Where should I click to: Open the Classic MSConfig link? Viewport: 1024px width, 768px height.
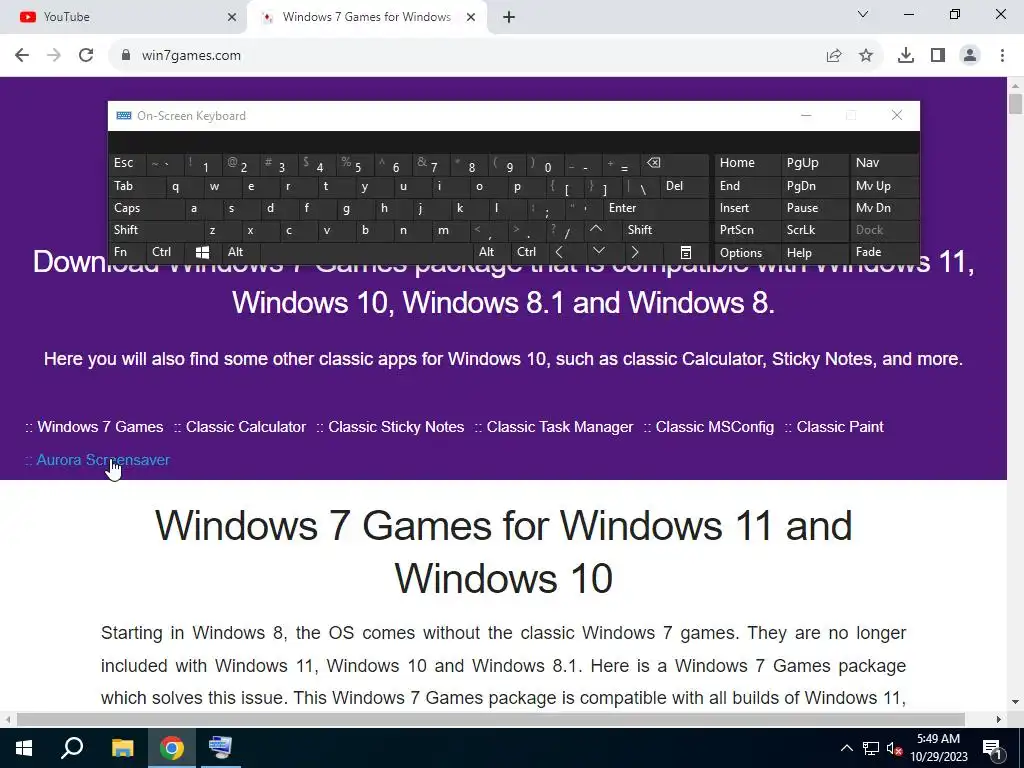714,427
